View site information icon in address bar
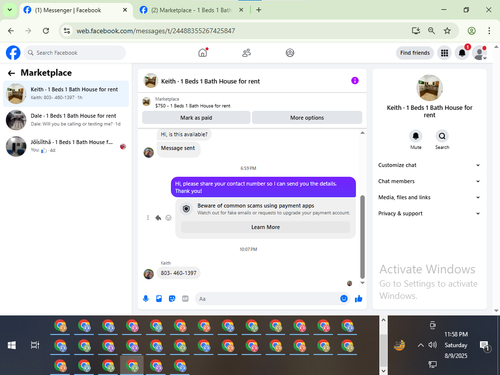This screenshot has width=500, height=375. coord(67,31)
